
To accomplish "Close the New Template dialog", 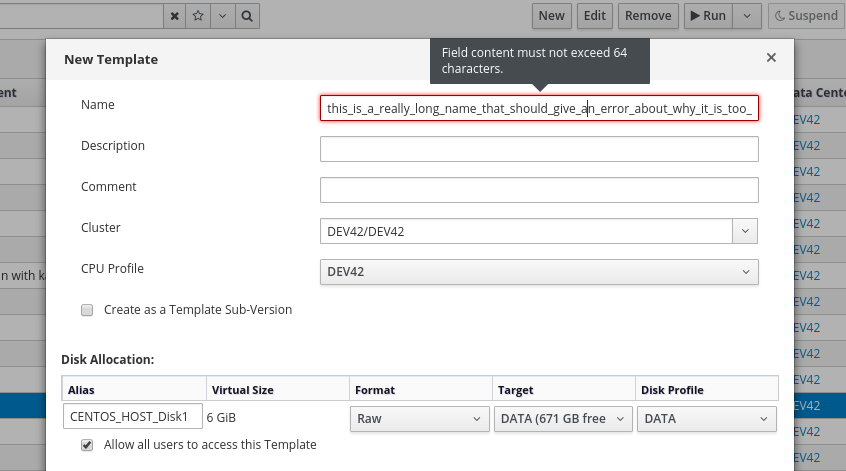I will (x=771, y=58).
